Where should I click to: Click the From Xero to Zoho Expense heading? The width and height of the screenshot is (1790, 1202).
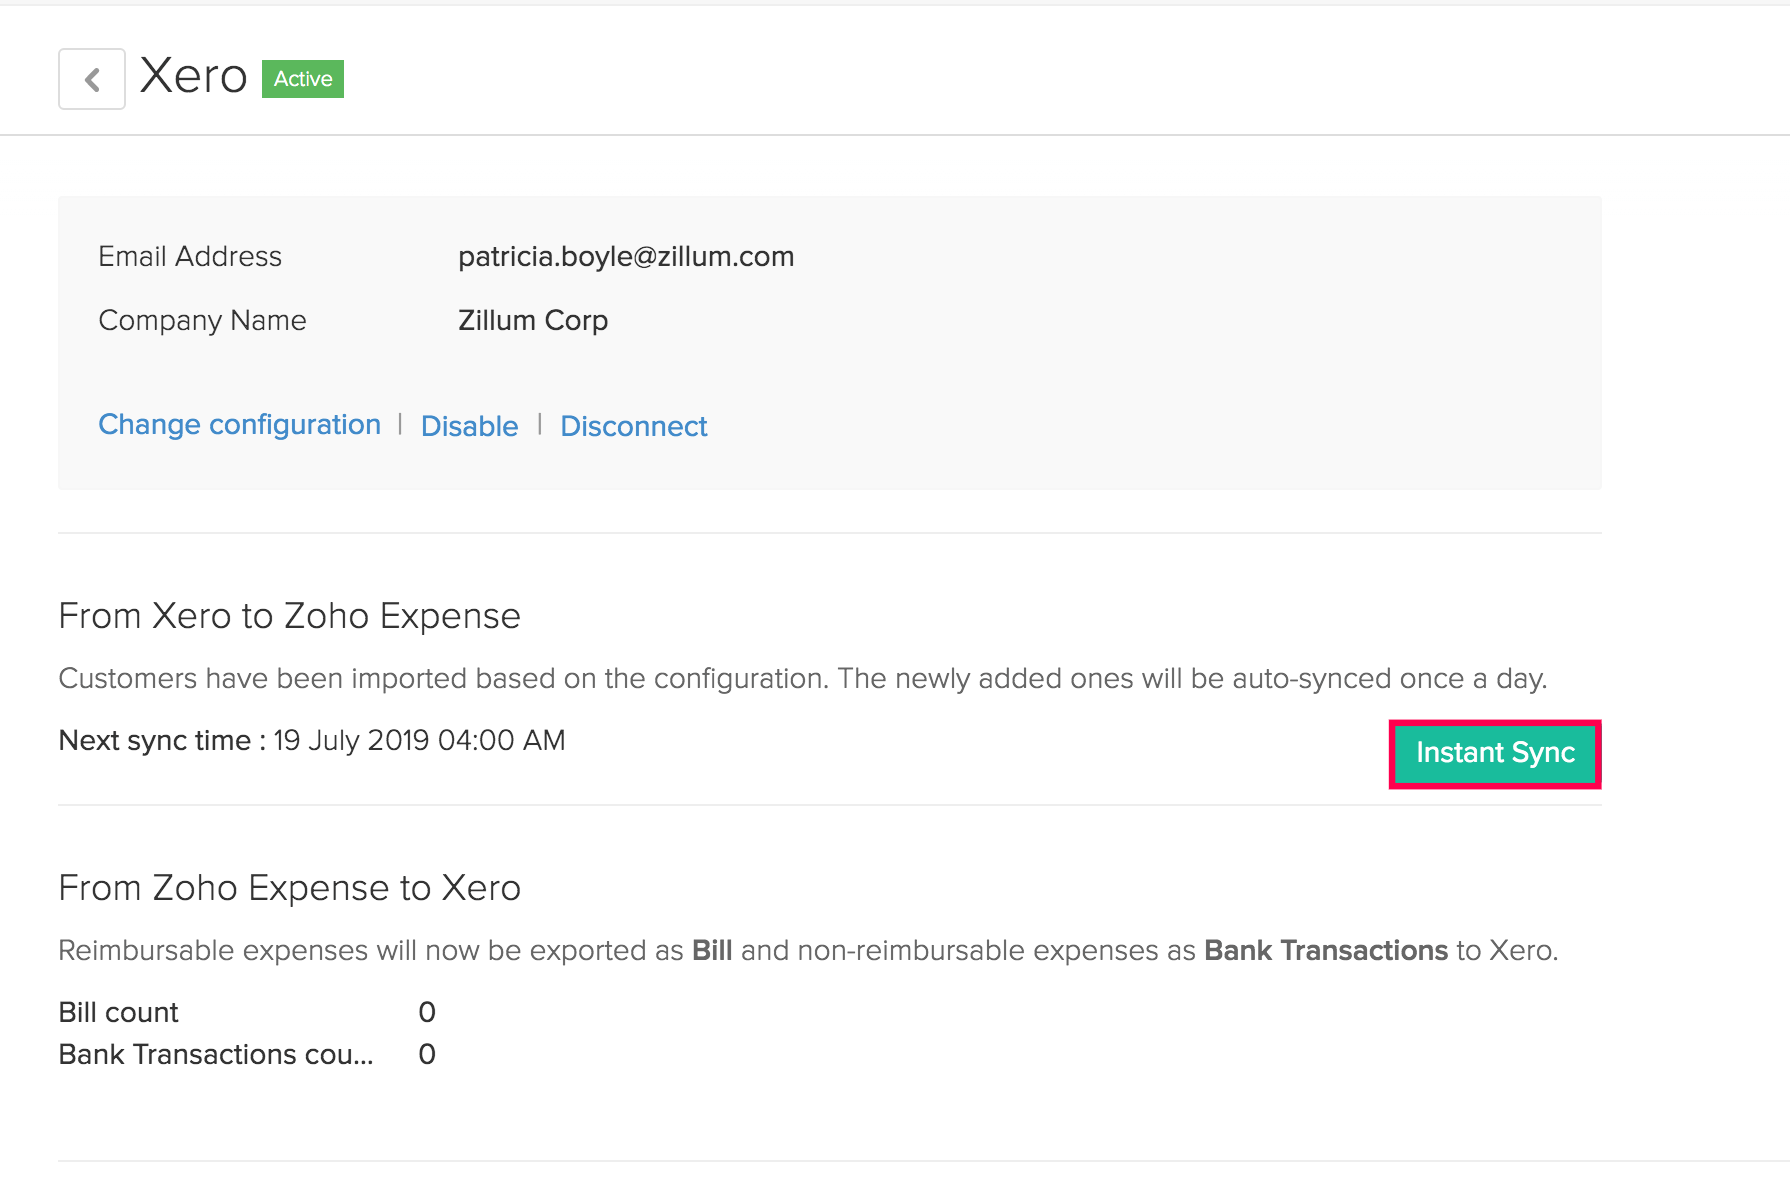point(289,616)
